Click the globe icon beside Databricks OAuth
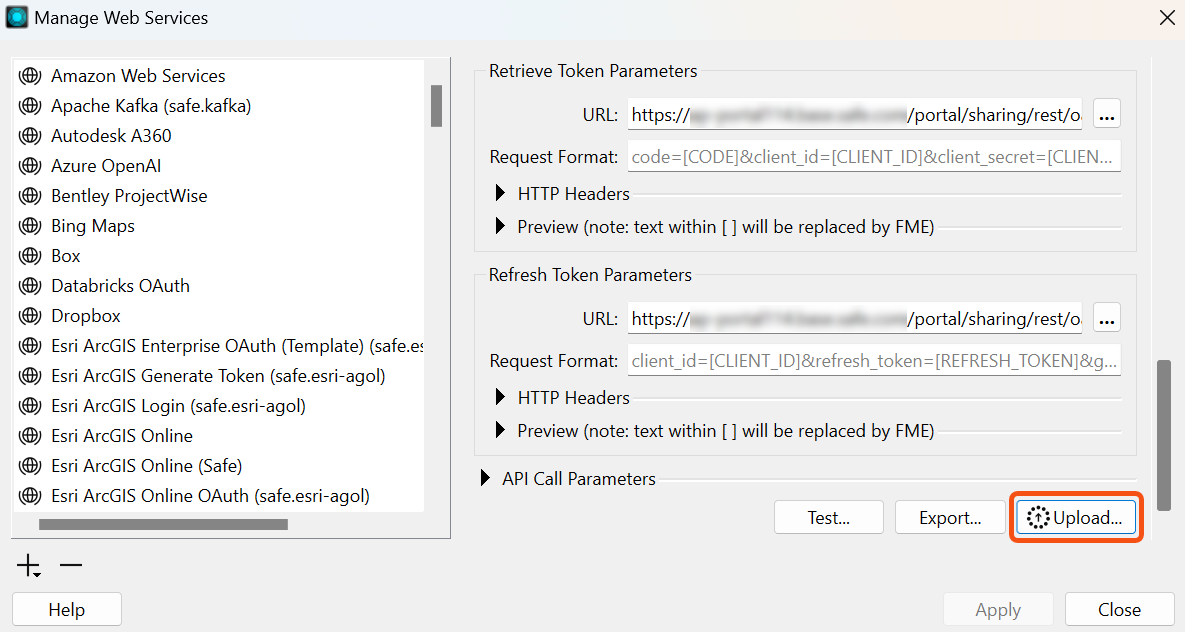1185x632 pixels. pos(30,286)
